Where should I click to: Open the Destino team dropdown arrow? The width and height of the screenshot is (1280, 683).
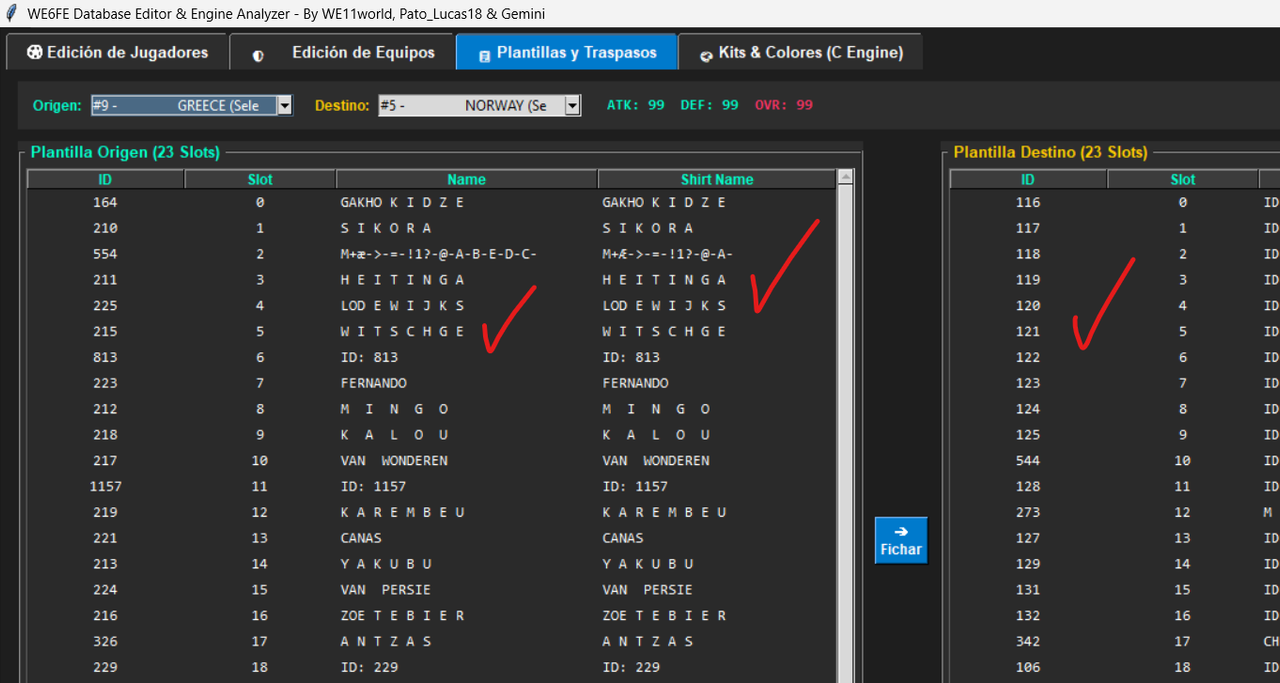click(572, 105)
